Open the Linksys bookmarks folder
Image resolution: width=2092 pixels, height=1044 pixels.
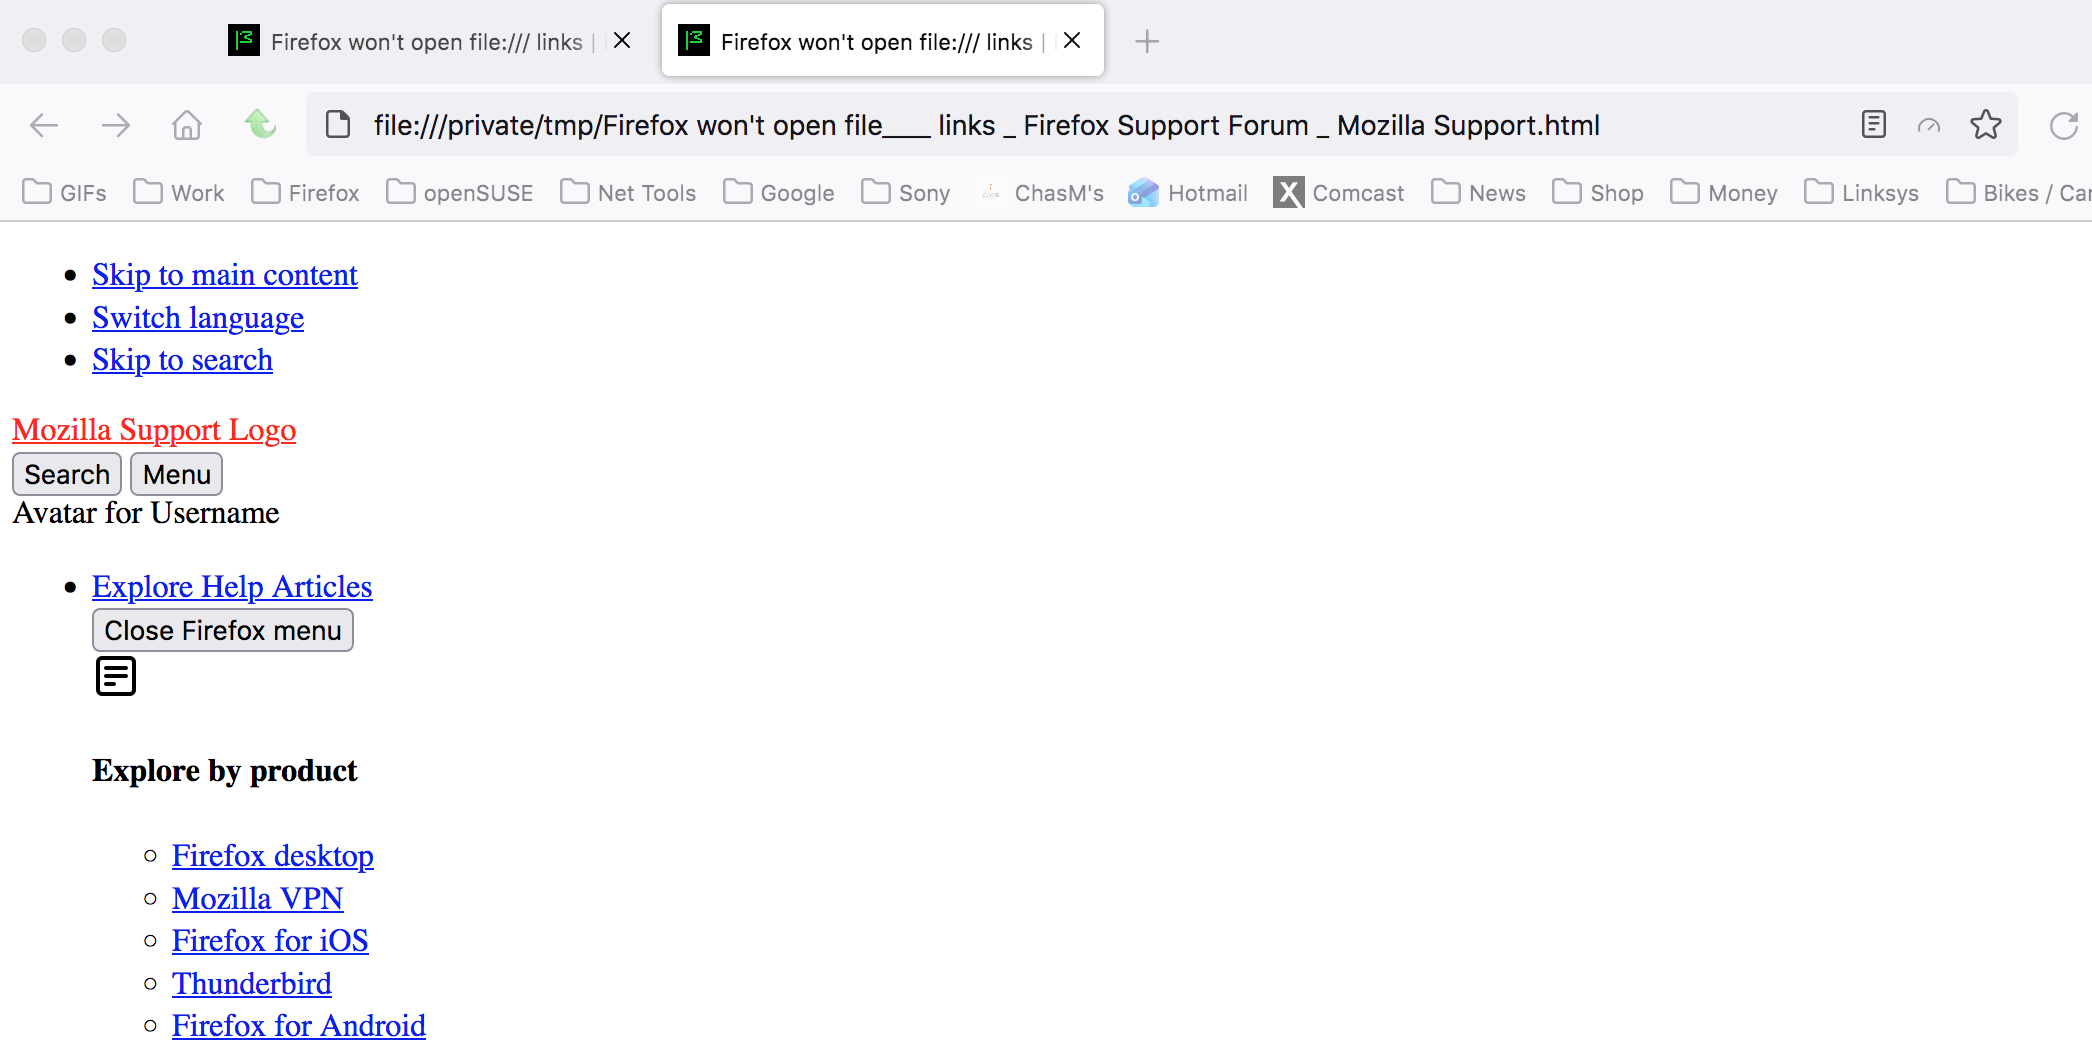tap(1862, 193)
